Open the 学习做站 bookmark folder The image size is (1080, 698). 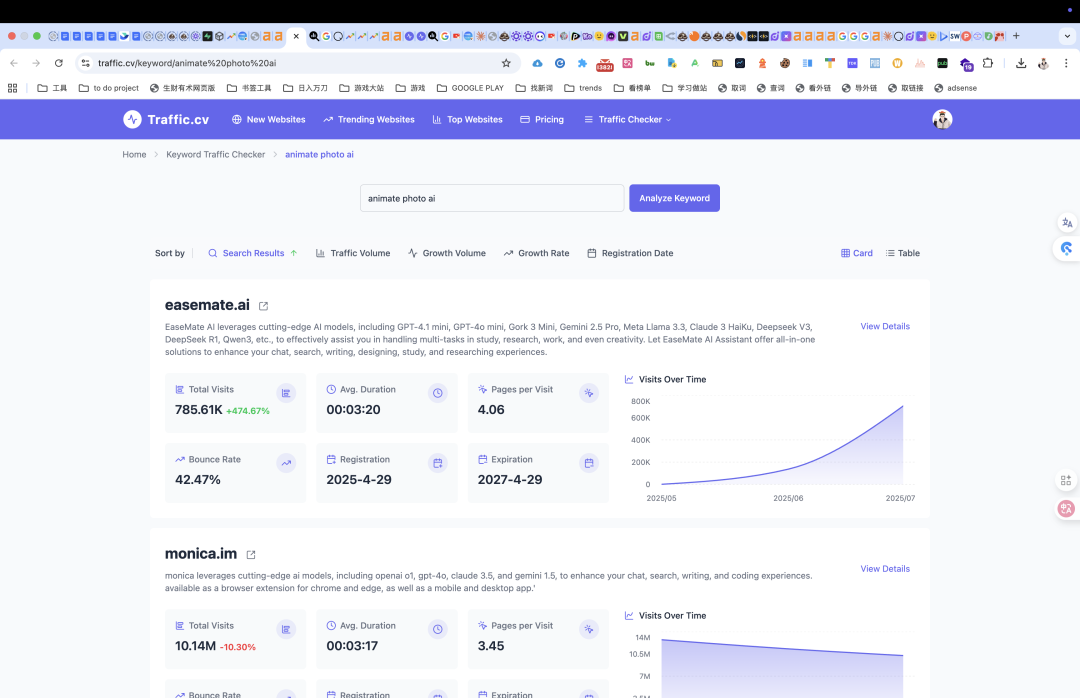(685, 88)
